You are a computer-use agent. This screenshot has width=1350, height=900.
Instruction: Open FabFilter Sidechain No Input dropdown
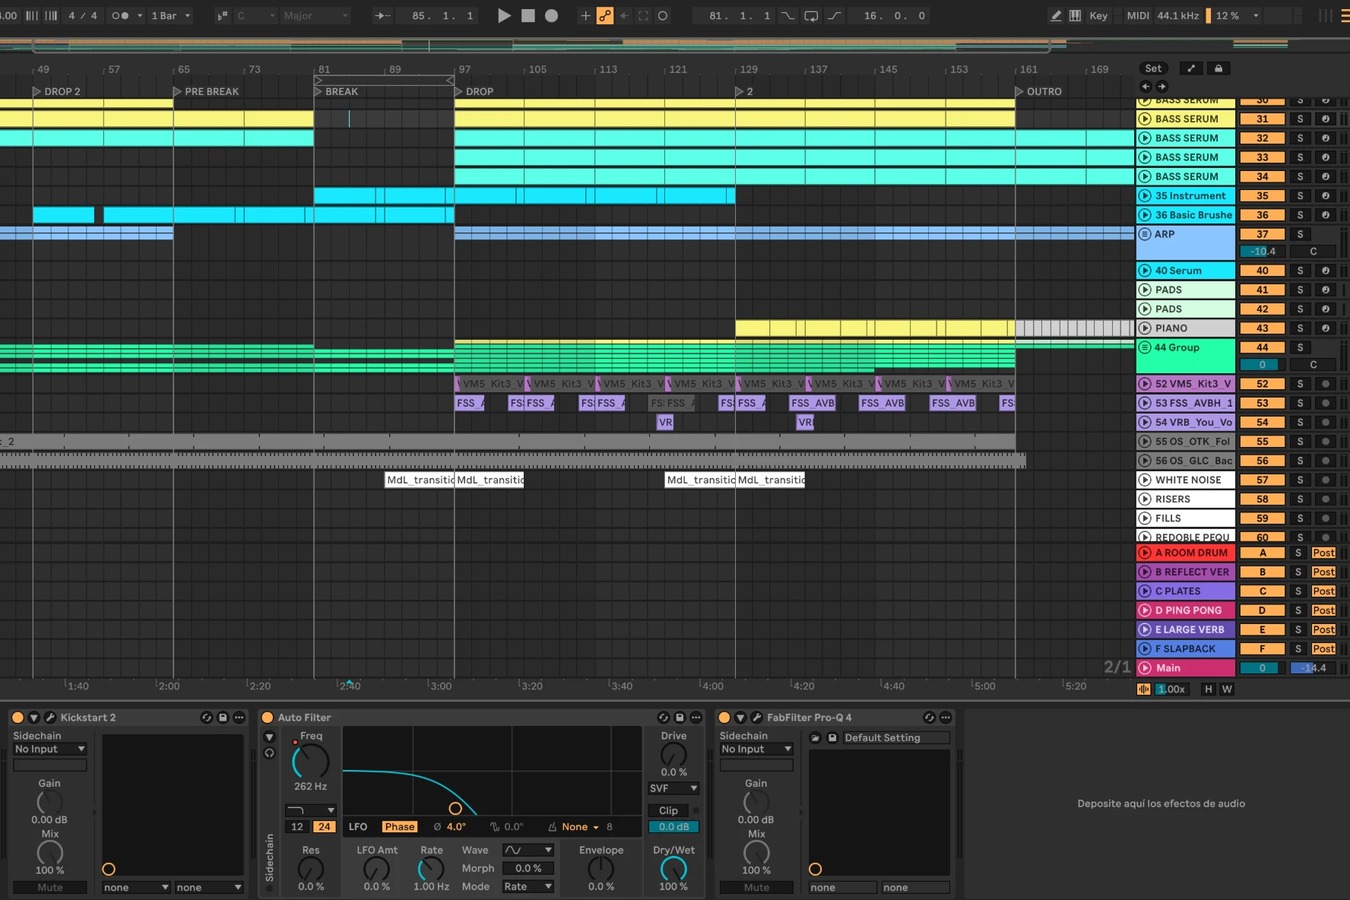point(757,749)
